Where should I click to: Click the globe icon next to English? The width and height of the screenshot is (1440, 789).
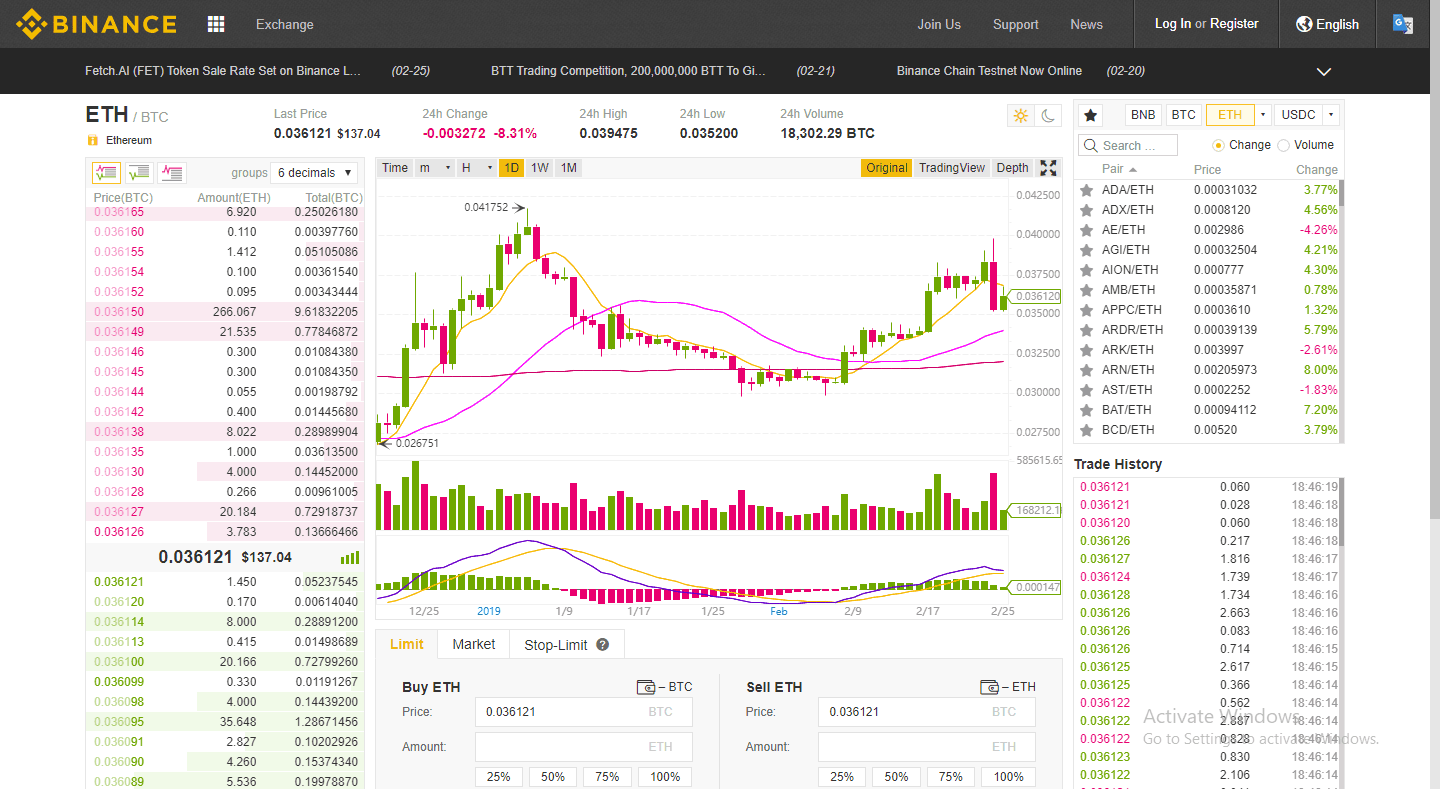tap(1304, 24)
